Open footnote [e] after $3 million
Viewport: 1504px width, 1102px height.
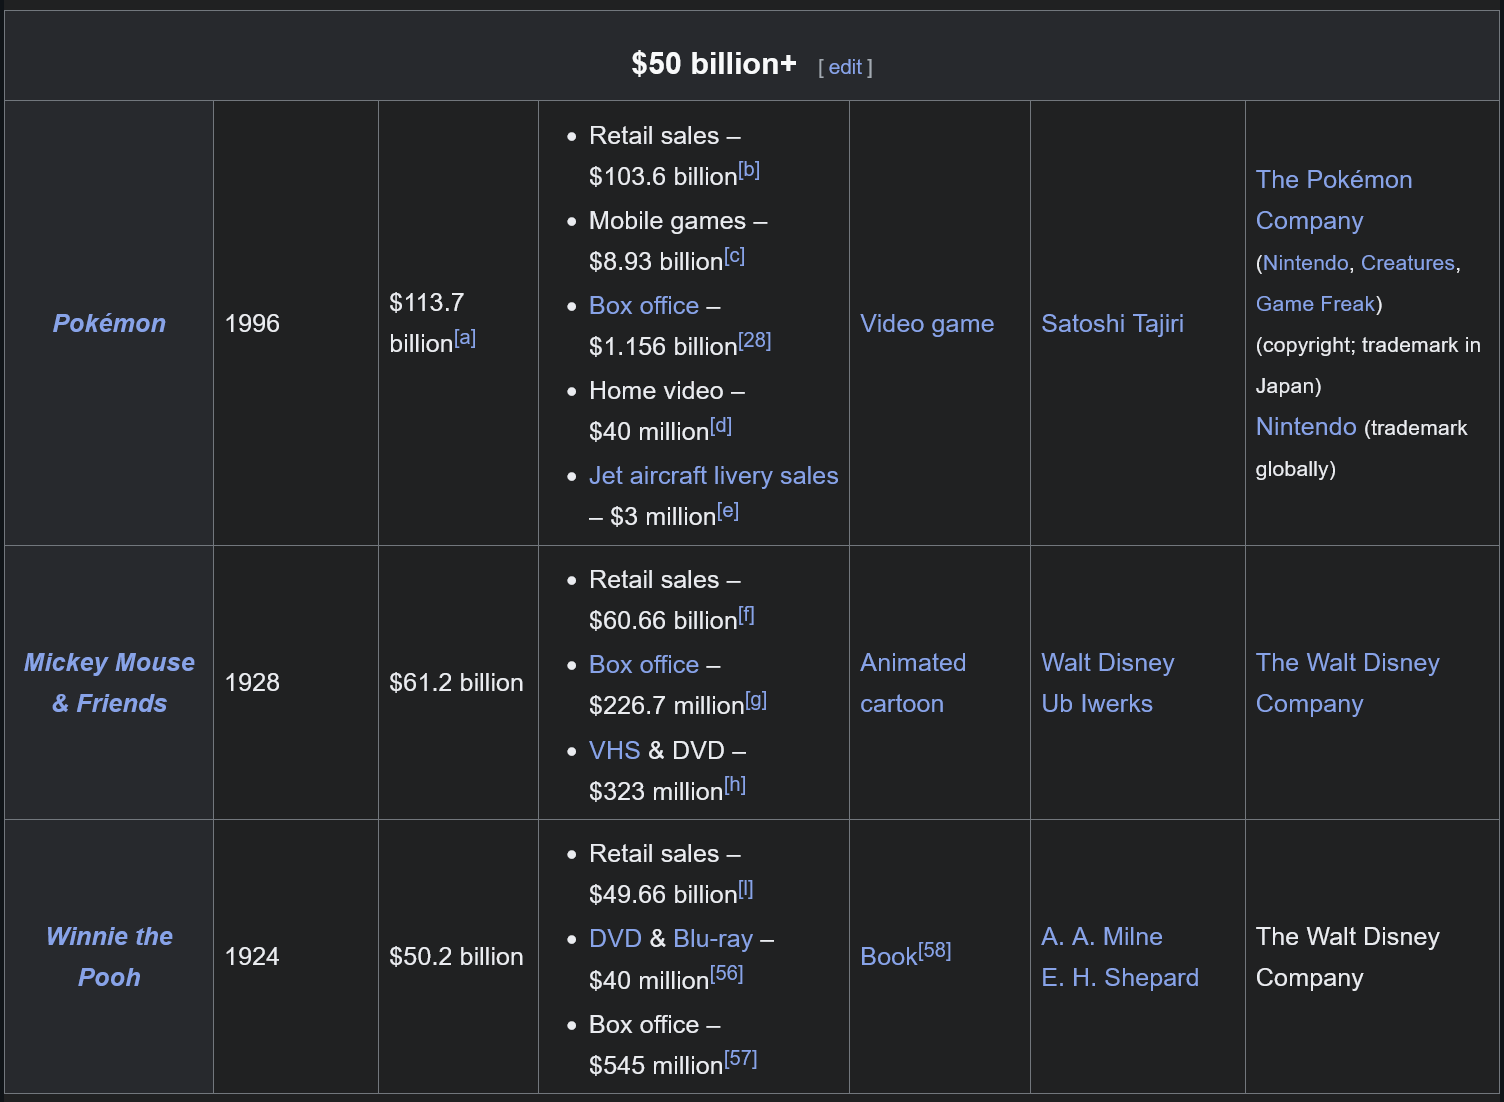pos(728,511)
